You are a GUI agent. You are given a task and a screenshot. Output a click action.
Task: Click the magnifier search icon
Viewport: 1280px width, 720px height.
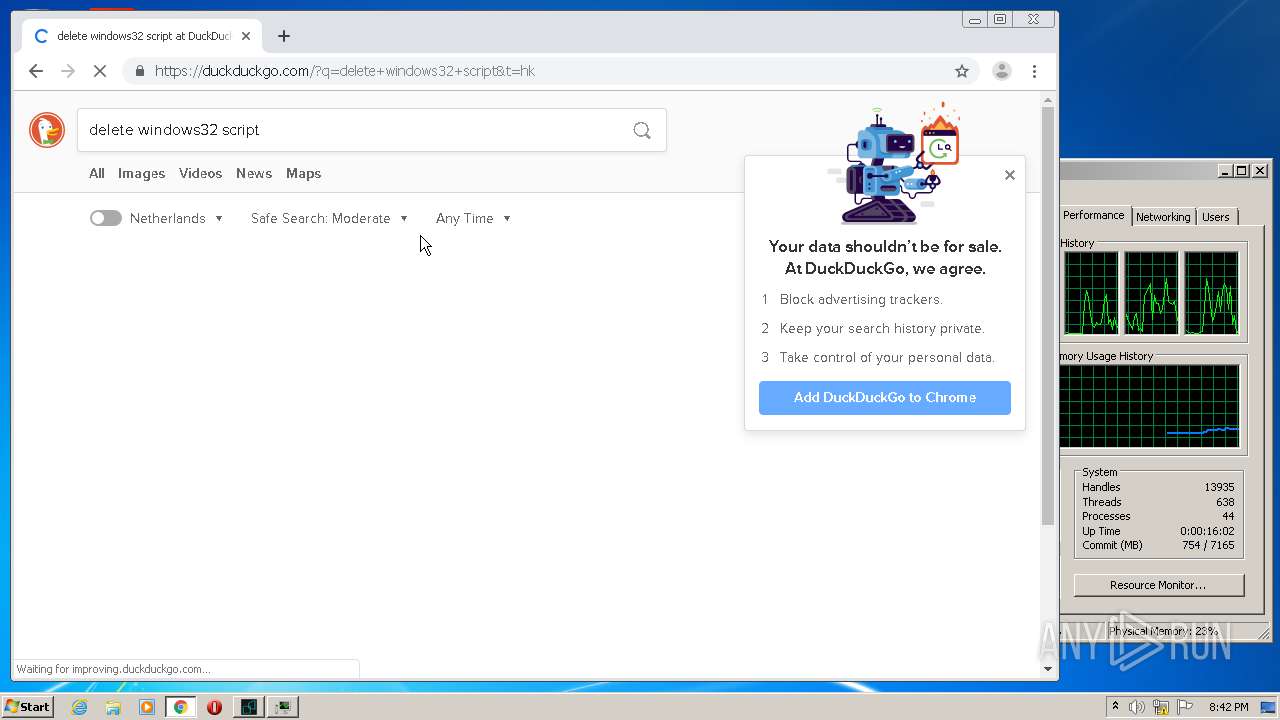coord(642,130)
